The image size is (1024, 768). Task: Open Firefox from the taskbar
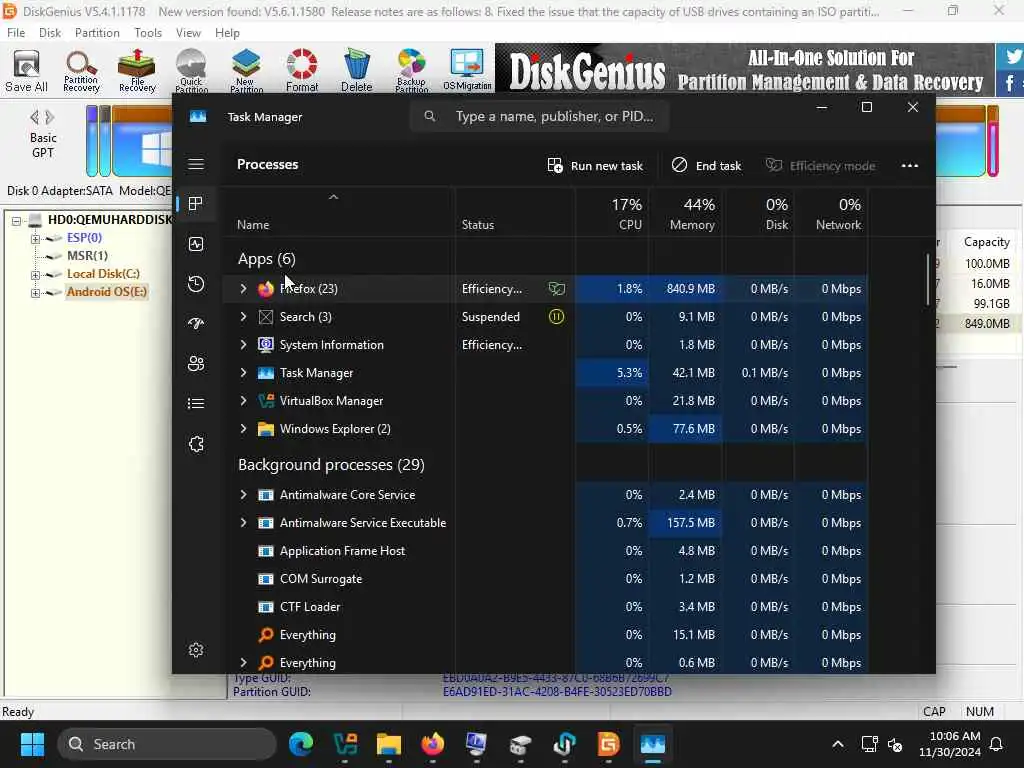pos(432,744)
